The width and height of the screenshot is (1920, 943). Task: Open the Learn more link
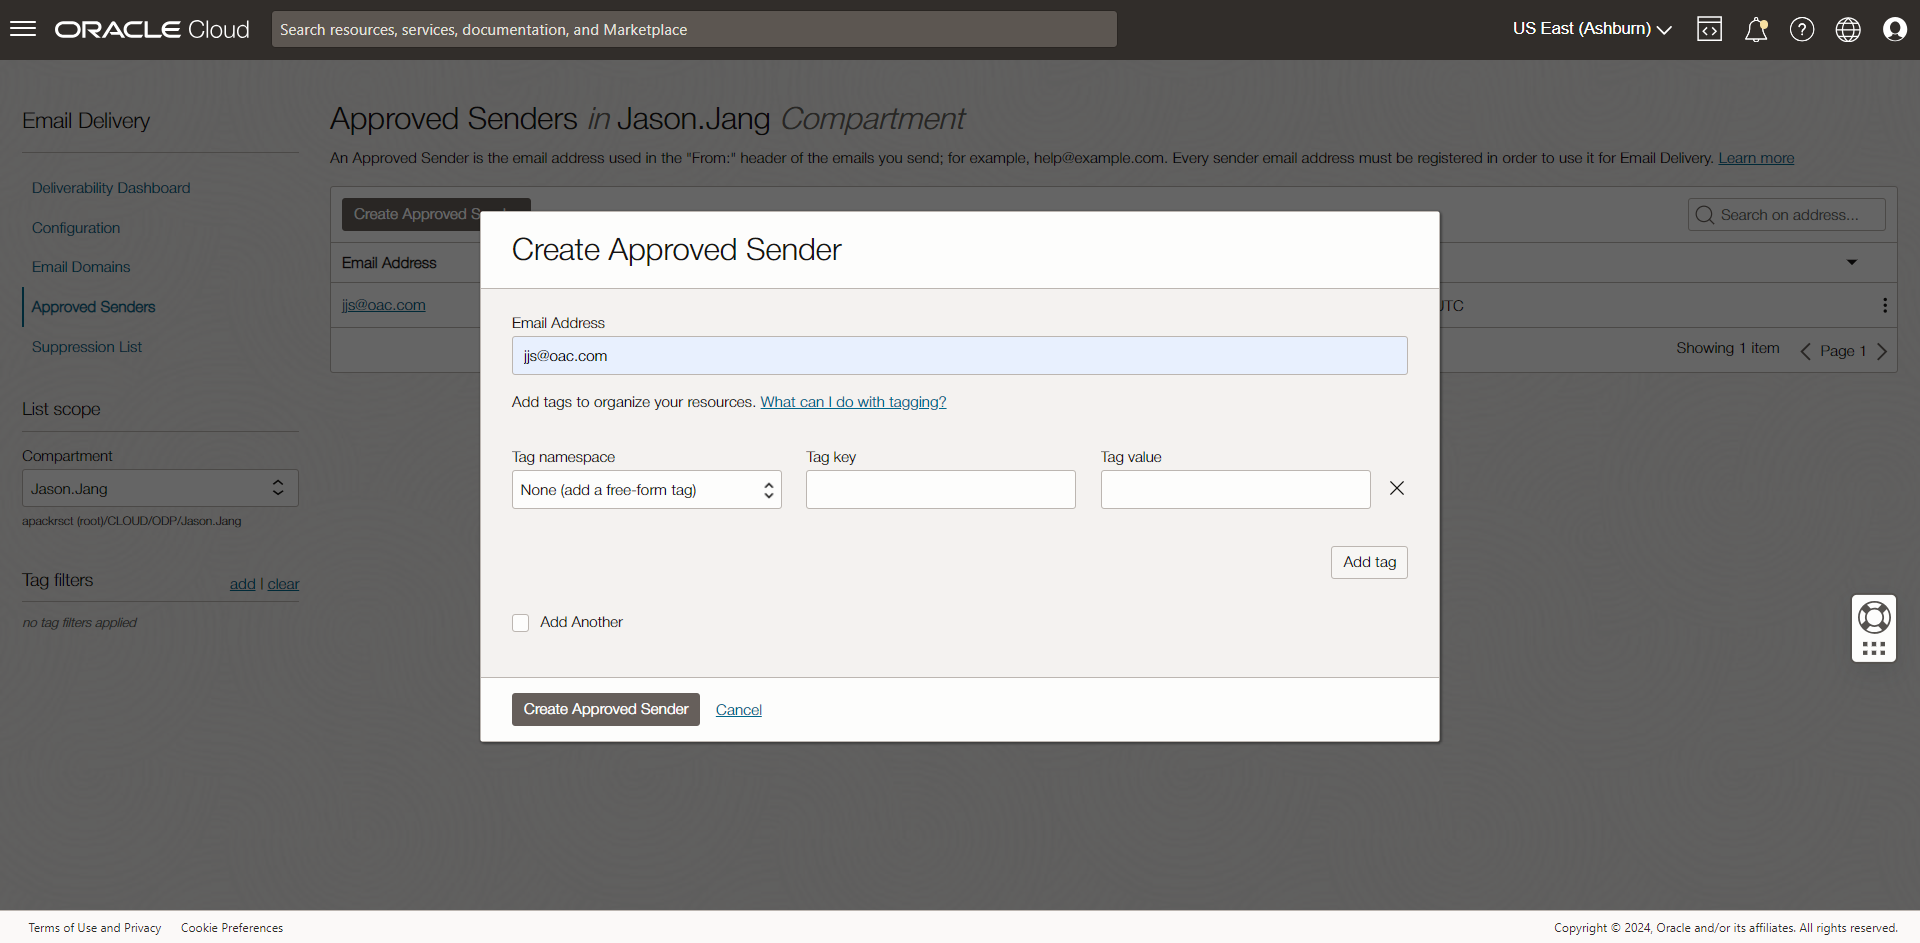coord(1756,158)
